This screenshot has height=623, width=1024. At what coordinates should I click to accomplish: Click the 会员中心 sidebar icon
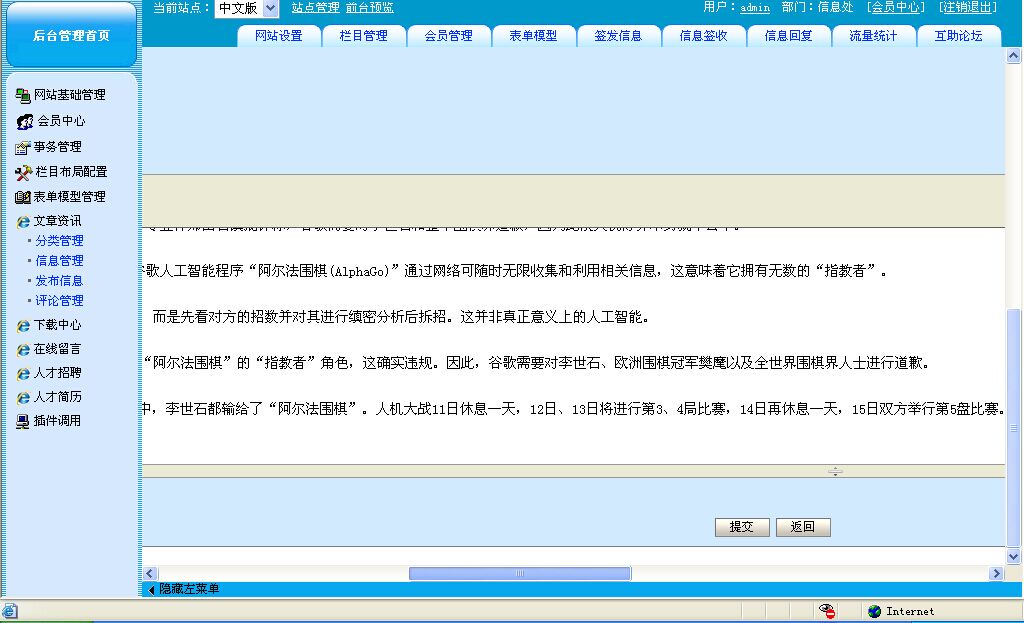click(25, 121)
